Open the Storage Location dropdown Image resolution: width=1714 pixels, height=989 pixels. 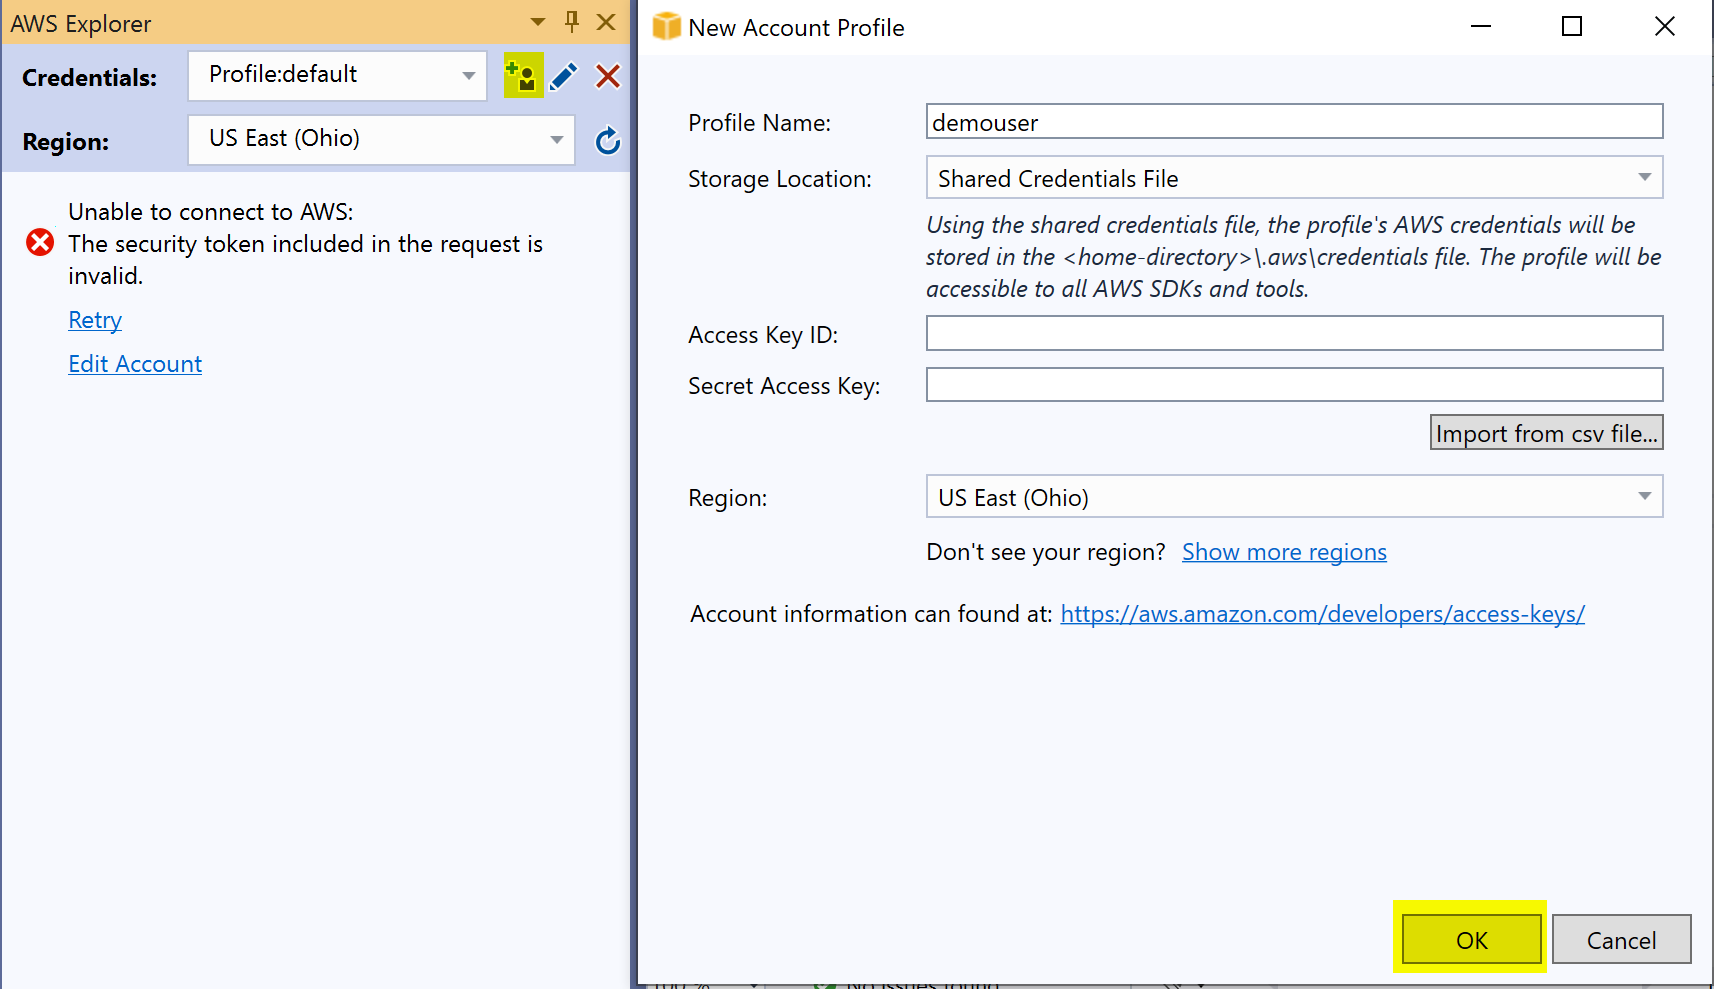(1645, 177)
